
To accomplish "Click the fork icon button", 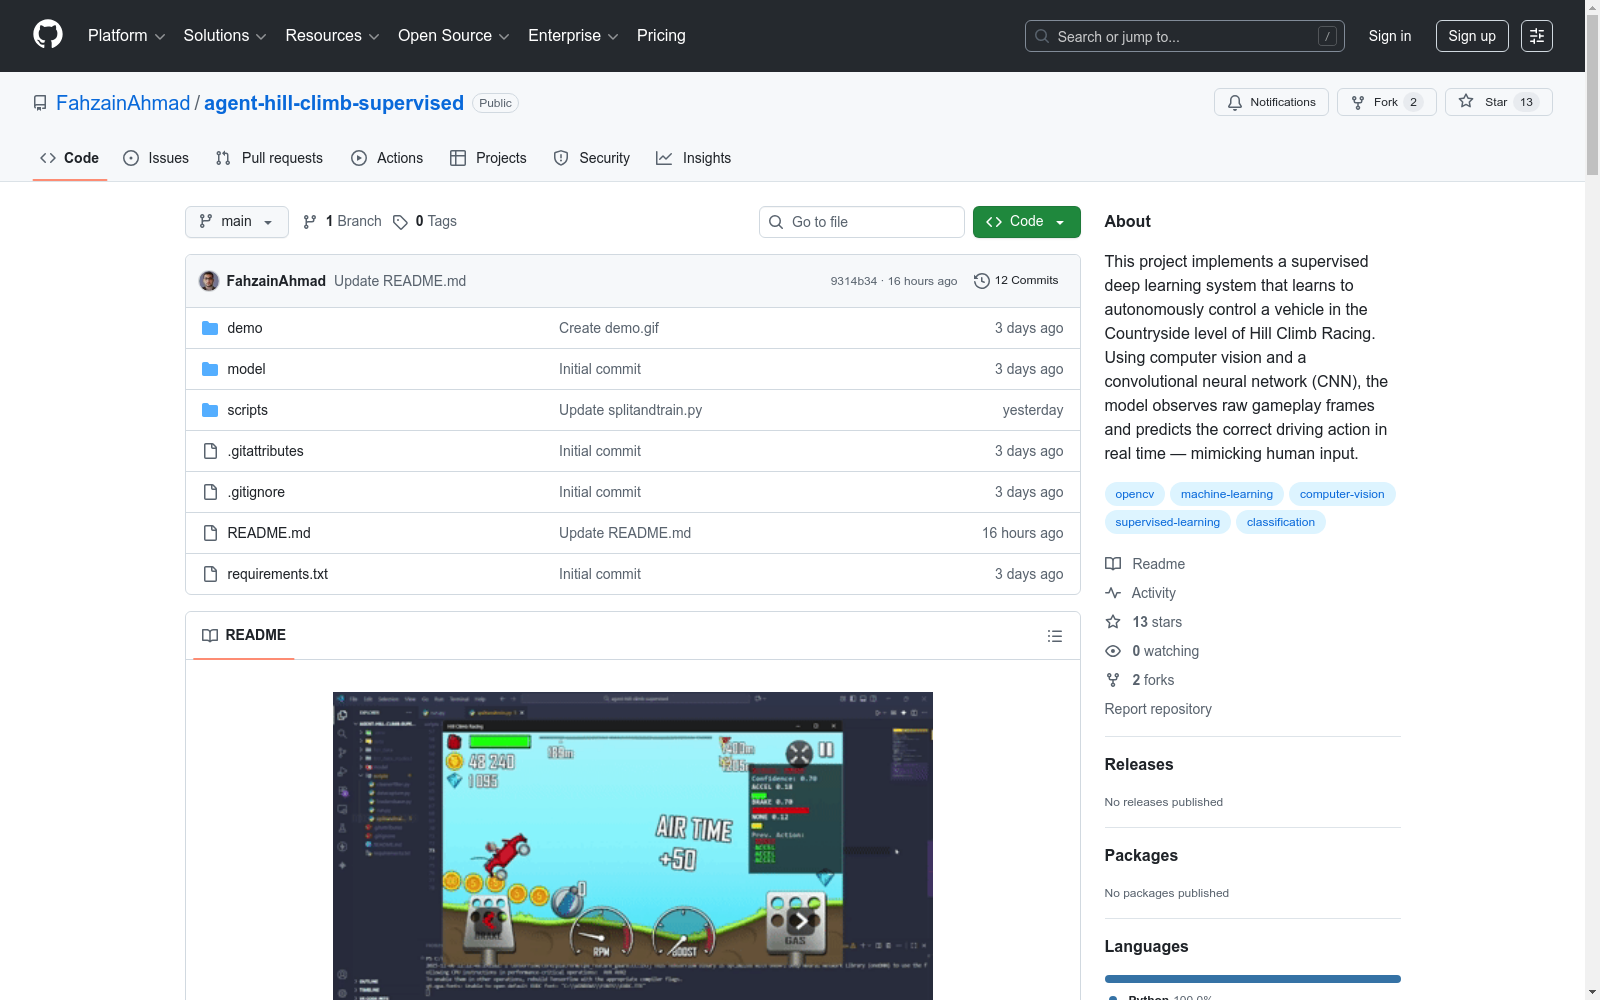I will [x=1358, y=102].
